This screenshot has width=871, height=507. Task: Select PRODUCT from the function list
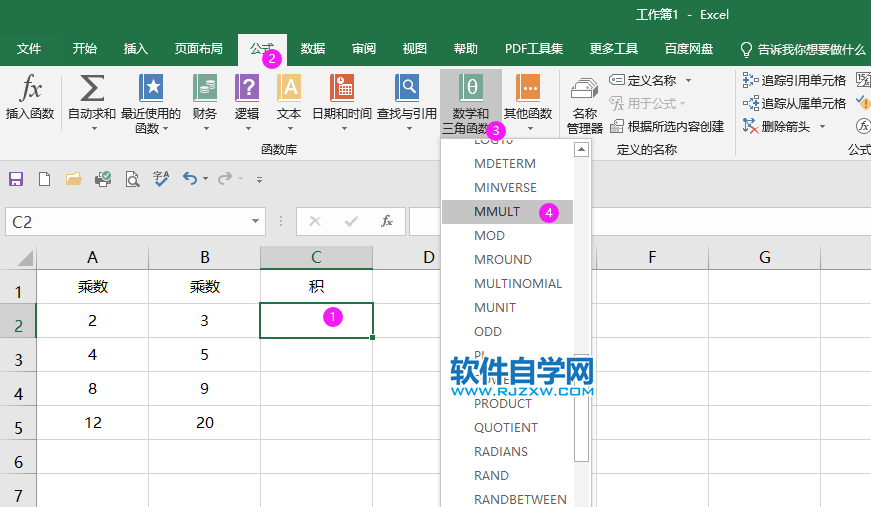pyautogui.click(x=507, y=404)
